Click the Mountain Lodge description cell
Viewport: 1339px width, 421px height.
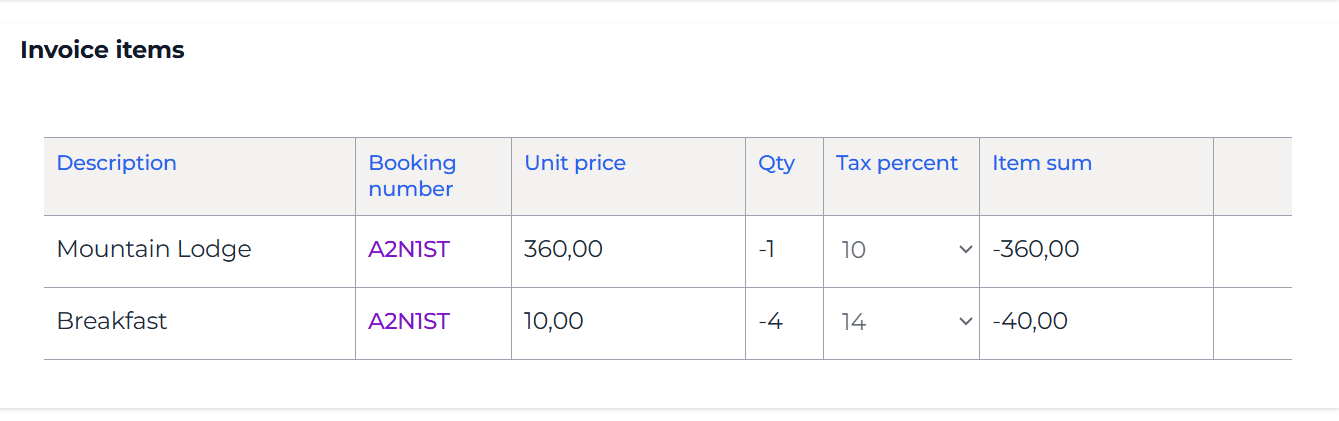tap(154, 250)
